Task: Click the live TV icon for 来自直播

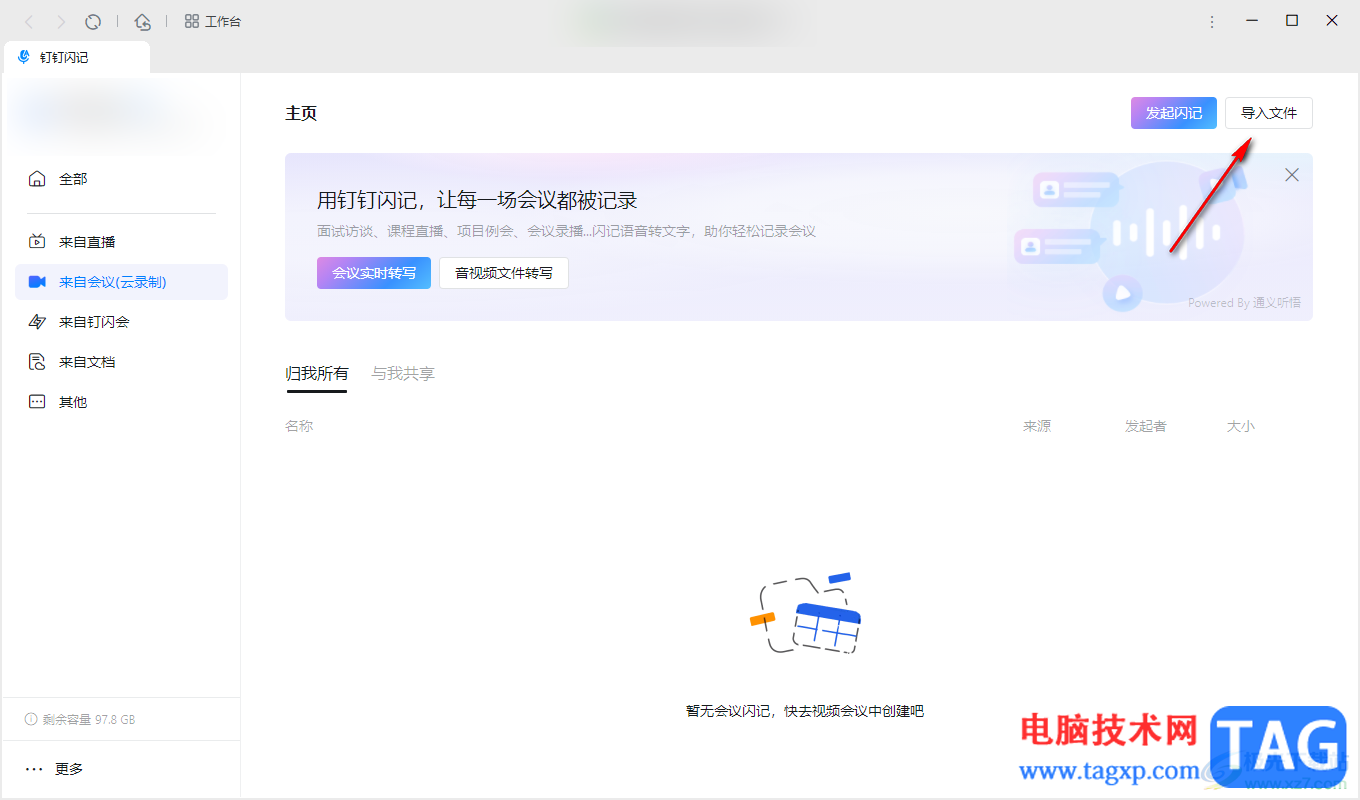Action: (x=37, y=242)
